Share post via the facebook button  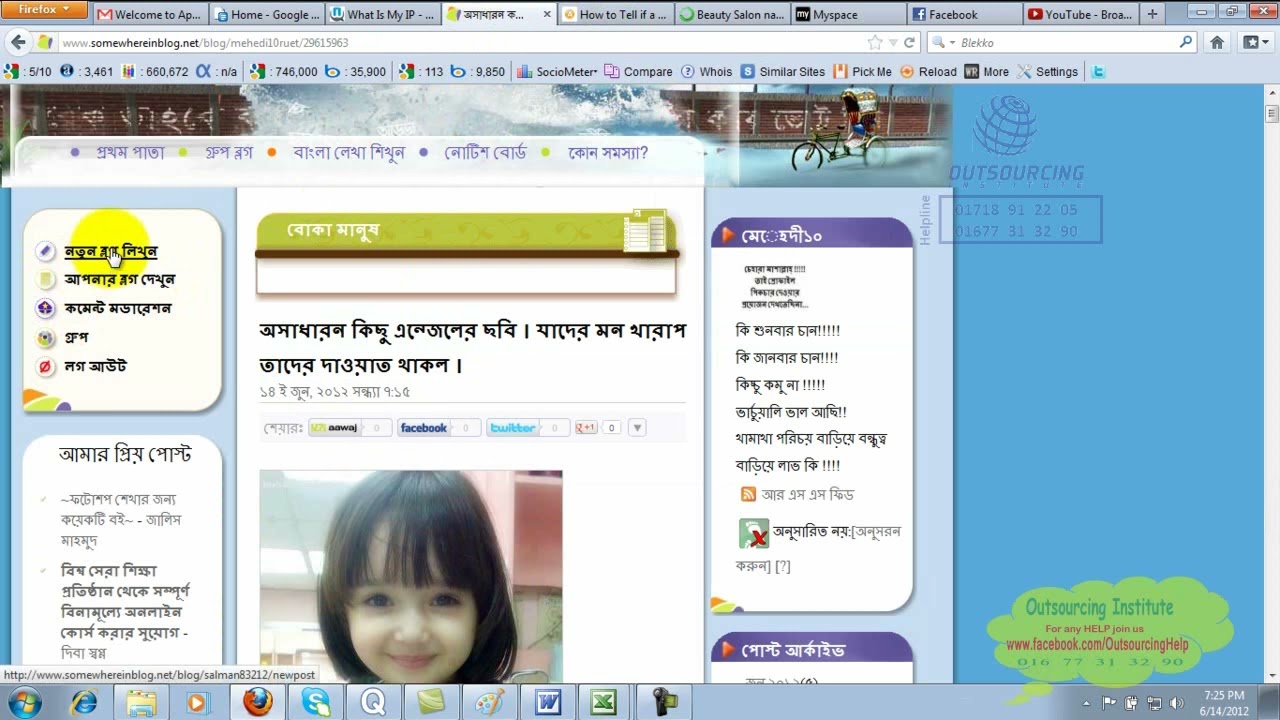pos(423,428)
